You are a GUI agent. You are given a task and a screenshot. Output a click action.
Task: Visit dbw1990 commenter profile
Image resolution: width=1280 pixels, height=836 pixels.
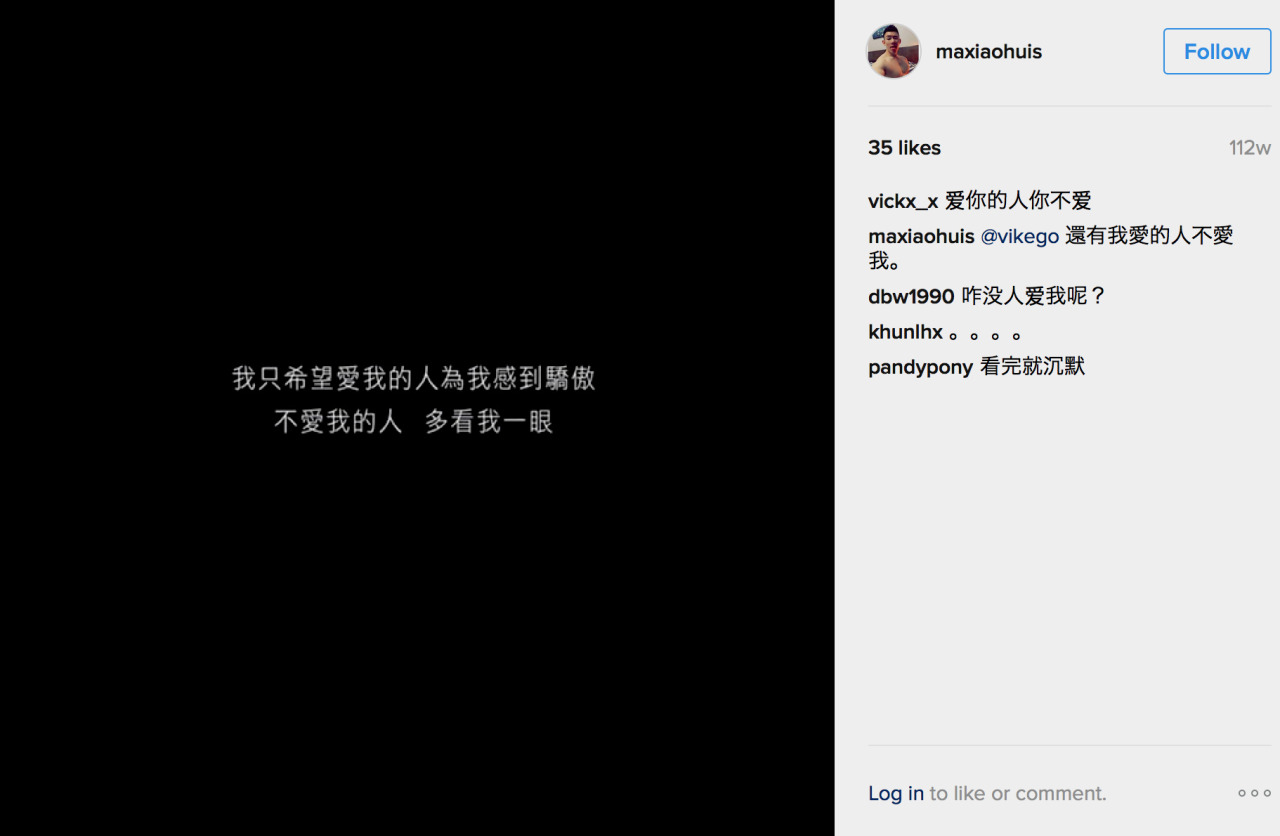click(x=911, y=296)
